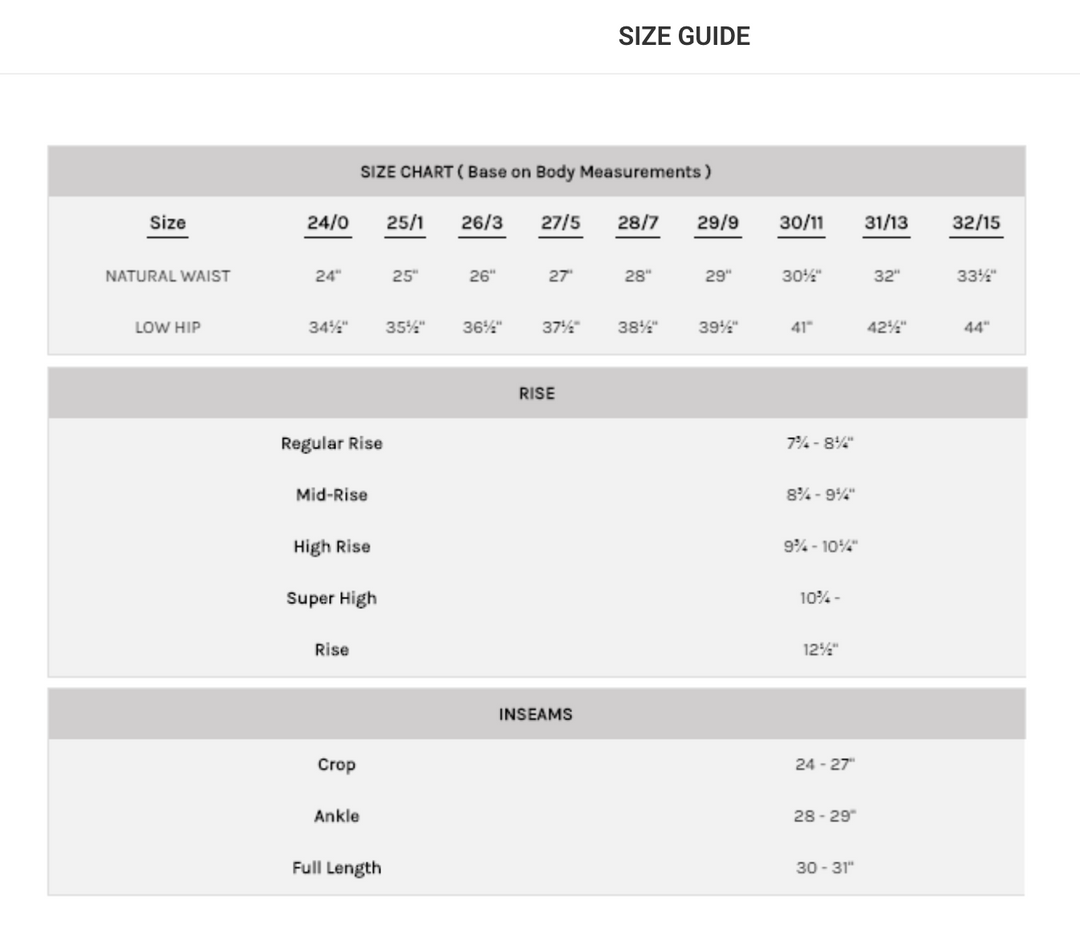The height and width of the screenshot is (945, 1080).
Task: Click the Crop inseam label
Action: tap(337, 765)
